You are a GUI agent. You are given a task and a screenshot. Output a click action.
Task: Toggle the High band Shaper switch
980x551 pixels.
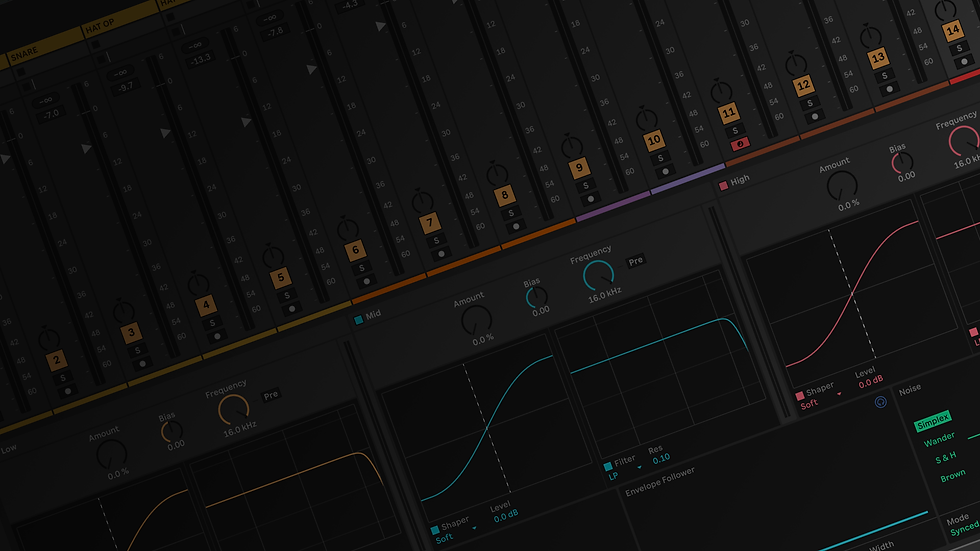click(x=799, y=395)
